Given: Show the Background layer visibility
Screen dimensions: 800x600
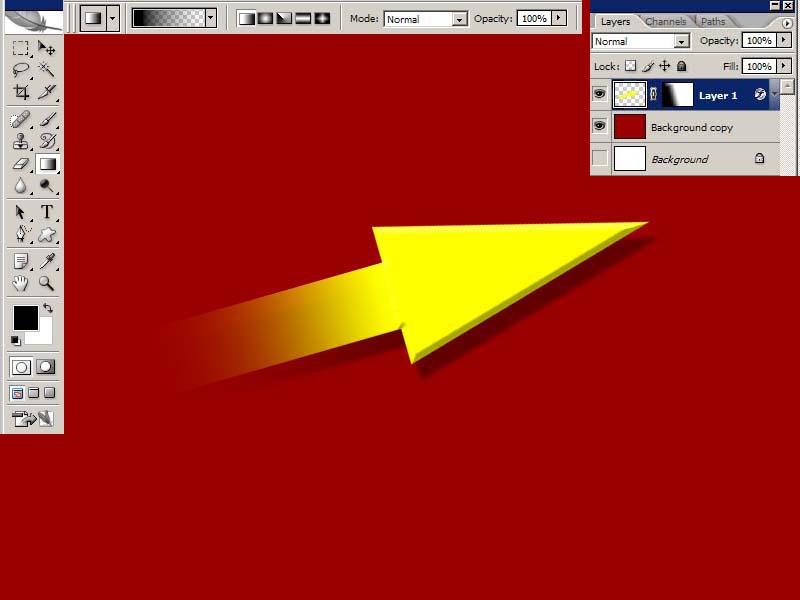Looking at the screenshot, I should point(599,158).
